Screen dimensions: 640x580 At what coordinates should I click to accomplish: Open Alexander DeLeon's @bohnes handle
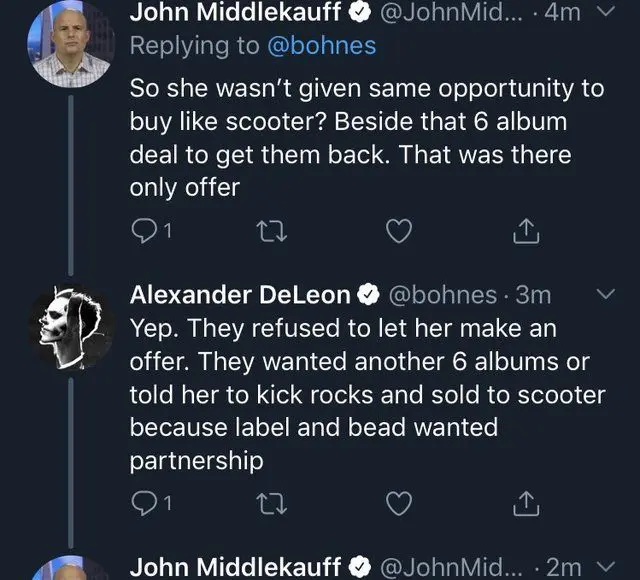coord(440,295)
